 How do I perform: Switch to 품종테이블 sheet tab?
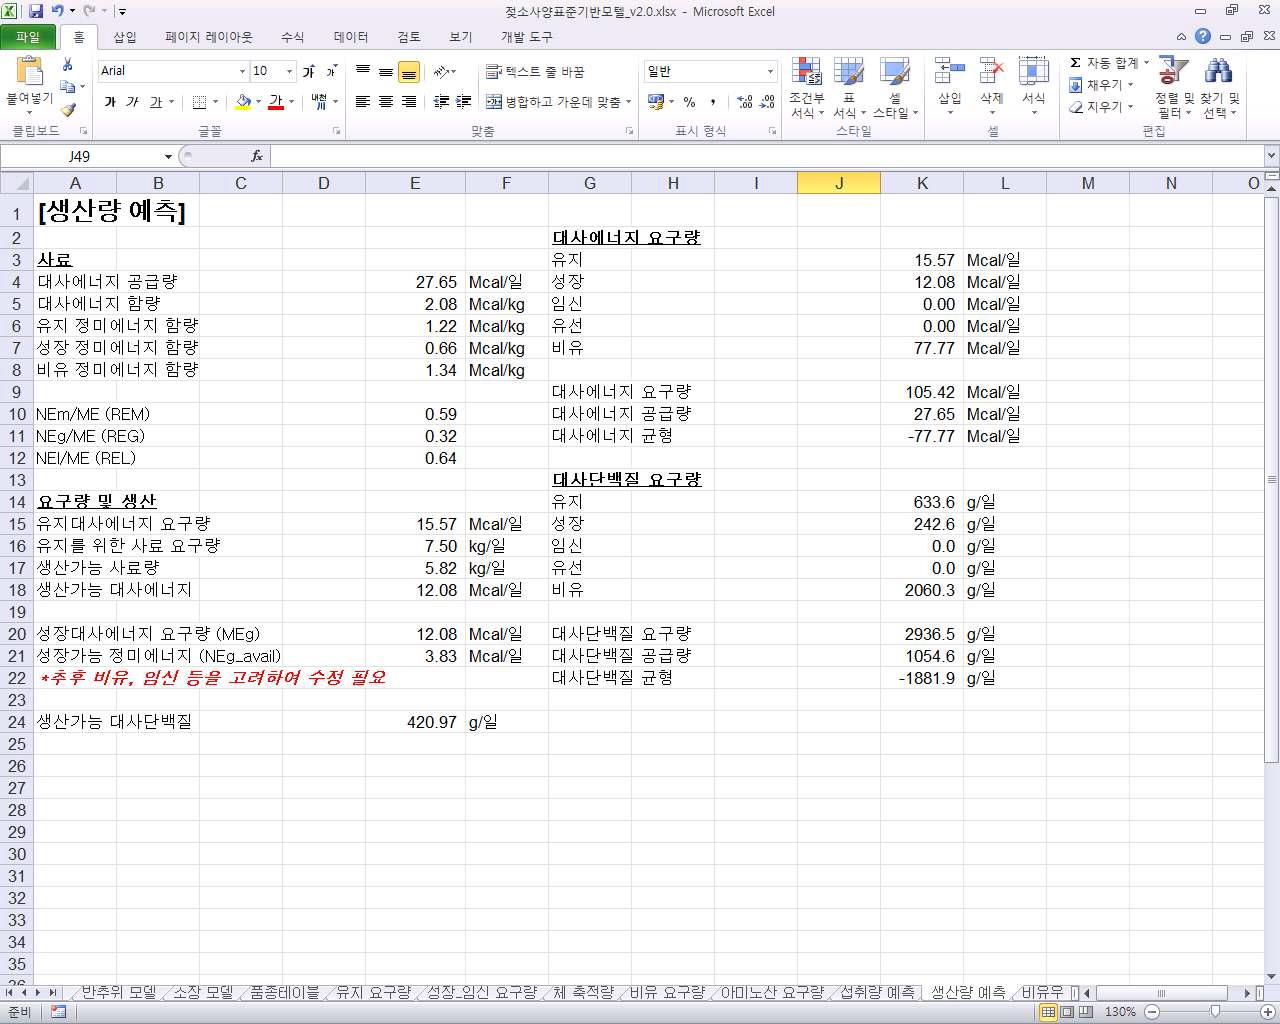[x=284, y=992]
